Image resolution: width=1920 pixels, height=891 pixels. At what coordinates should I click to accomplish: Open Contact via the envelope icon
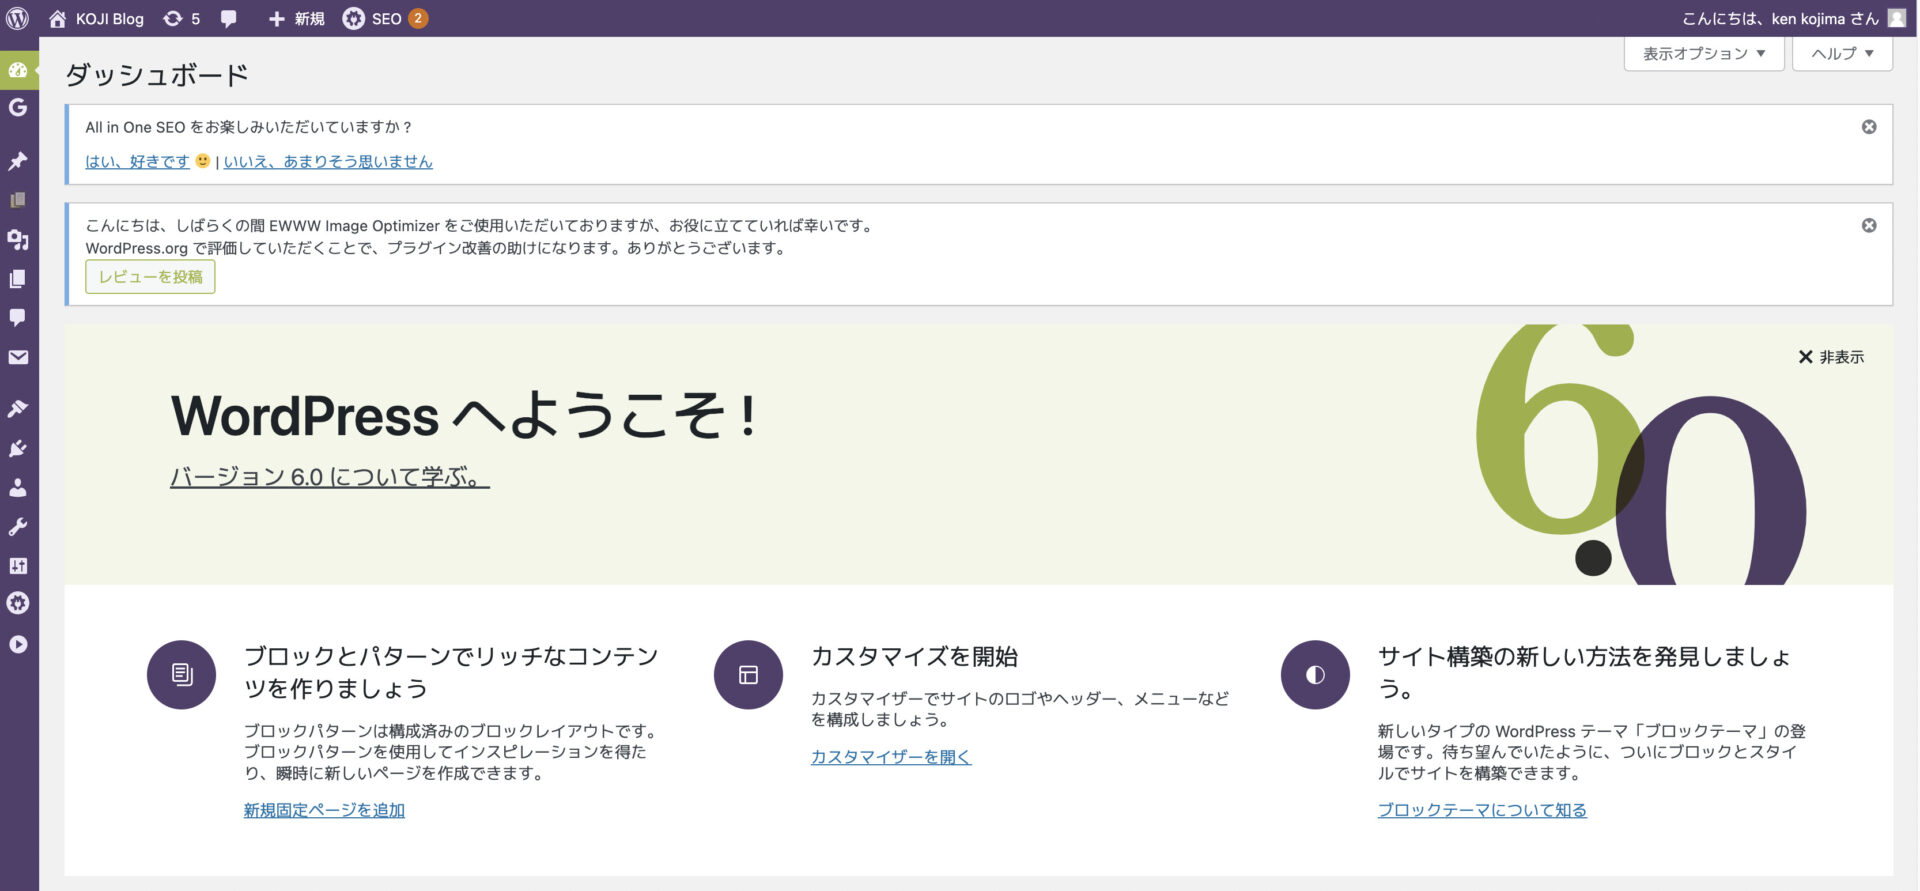pyautogui.click(x=18, y=357)
